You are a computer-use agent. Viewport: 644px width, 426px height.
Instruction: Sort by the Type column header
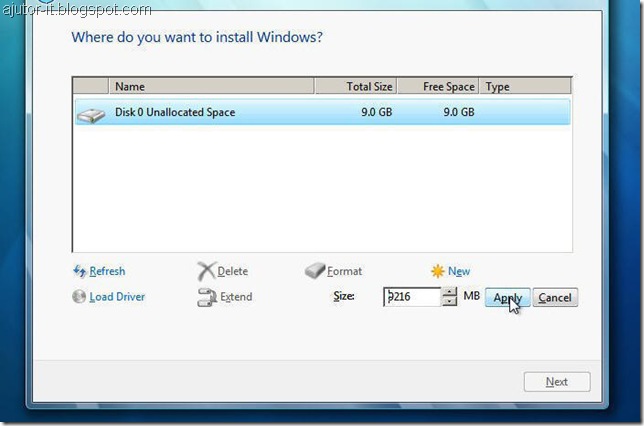coord(525,86)
